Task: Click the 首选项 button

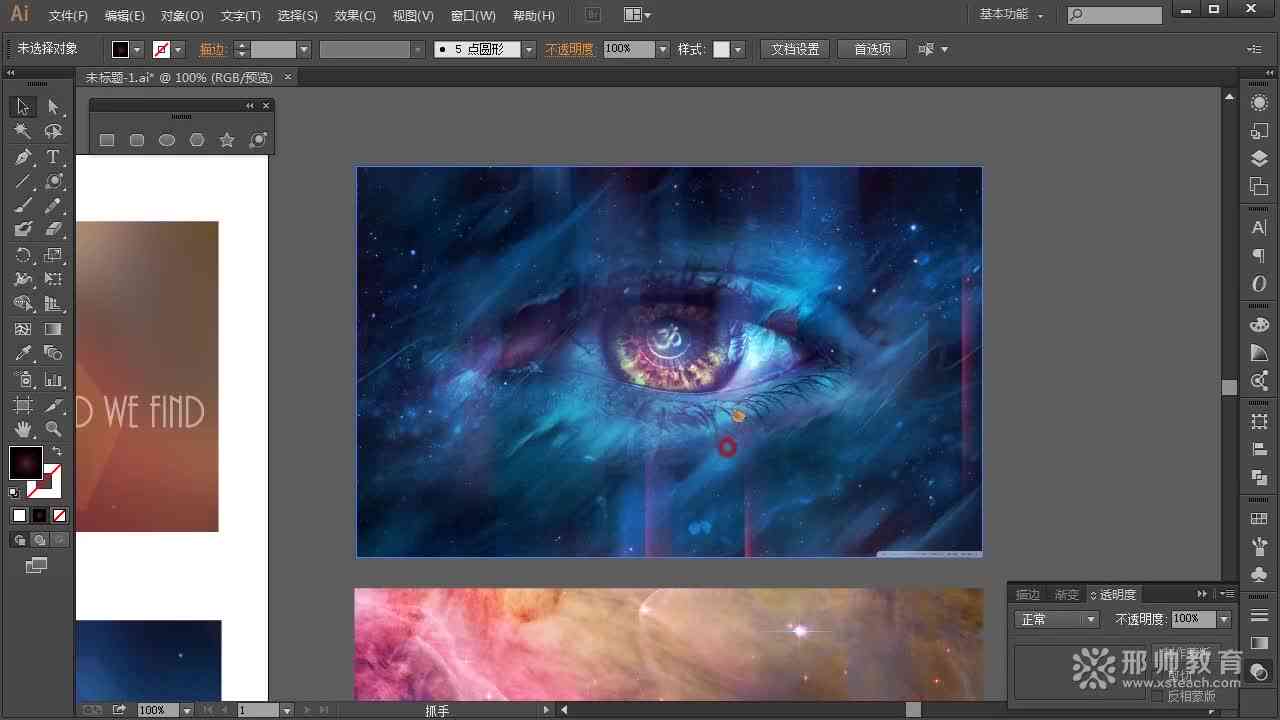Action: click(x=872, y=49)
